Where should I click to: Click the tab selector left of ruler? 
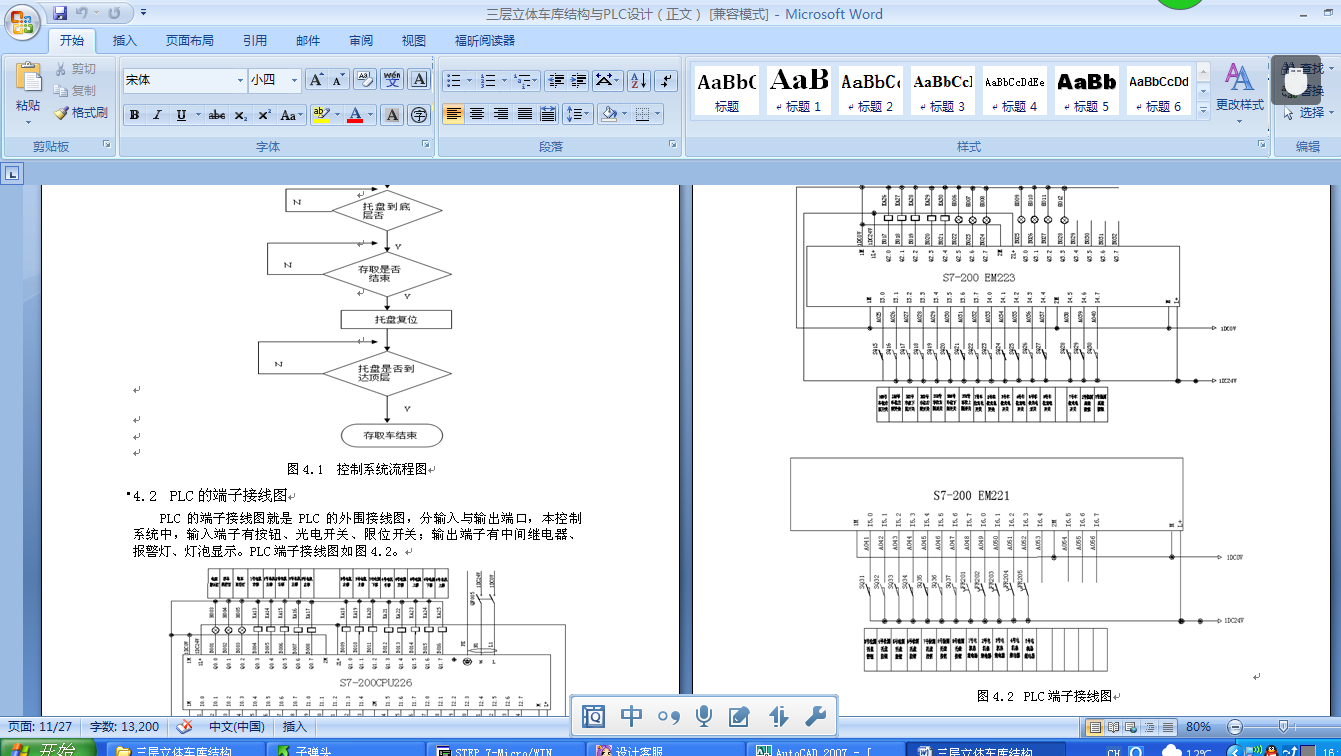pyautogui.click(x=12, y=174)
